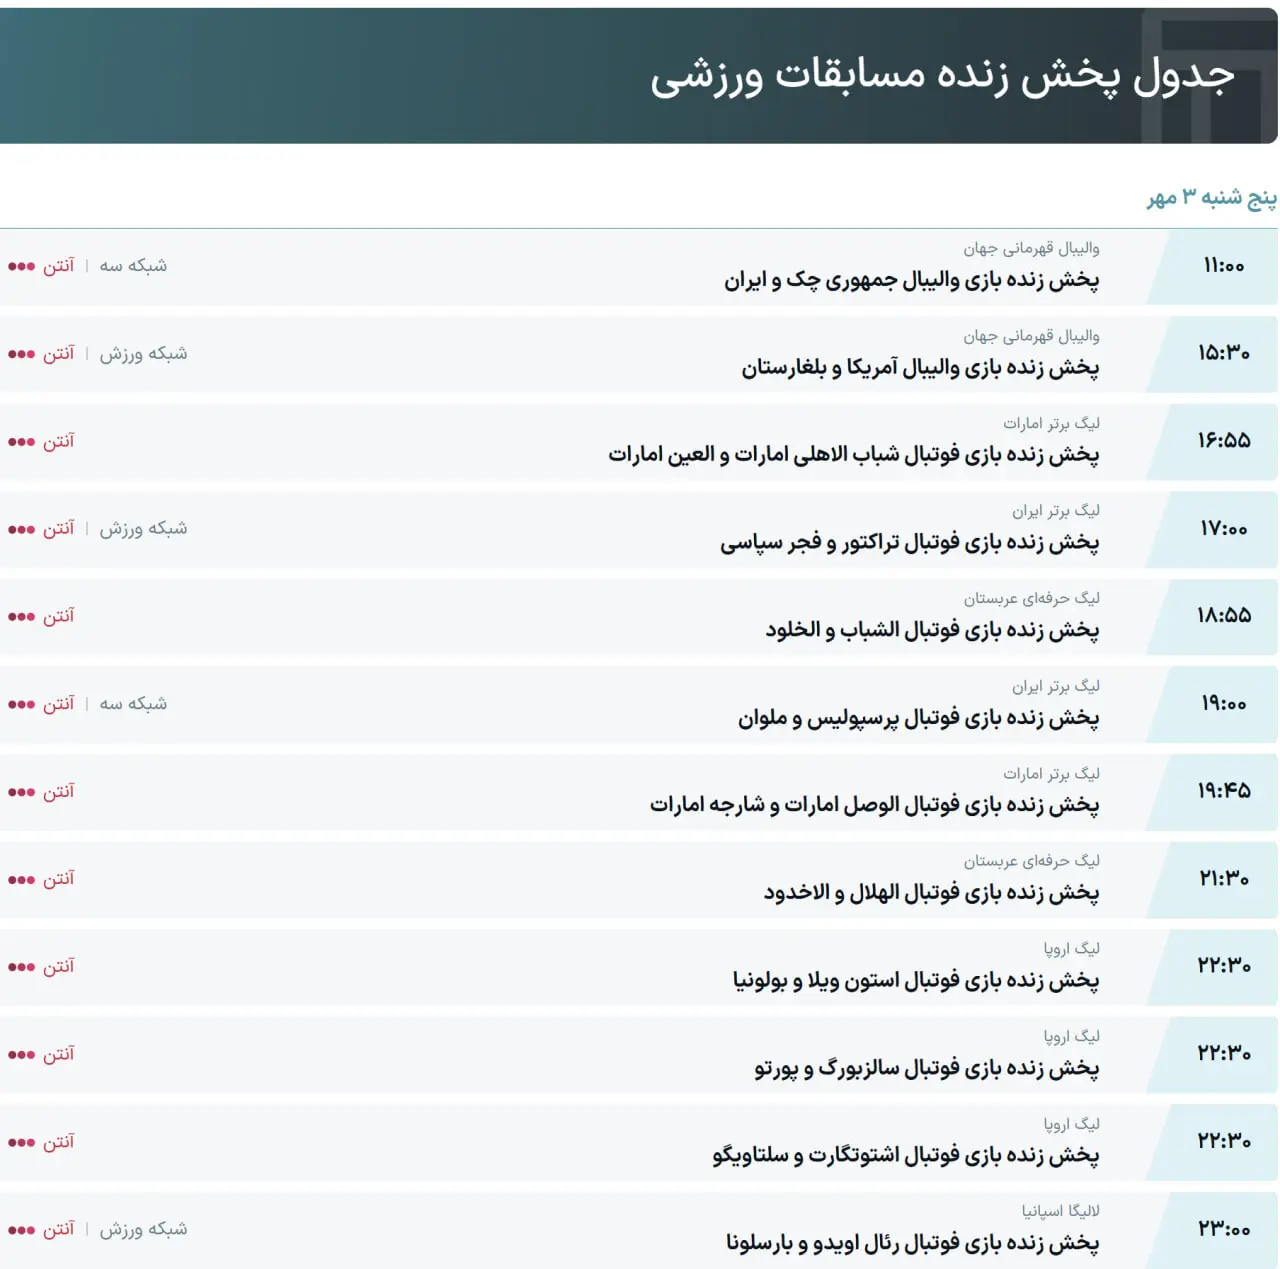1280x1269 pixels.
Task: Open the الهلال و الاخدود match title
Action: 932,893
